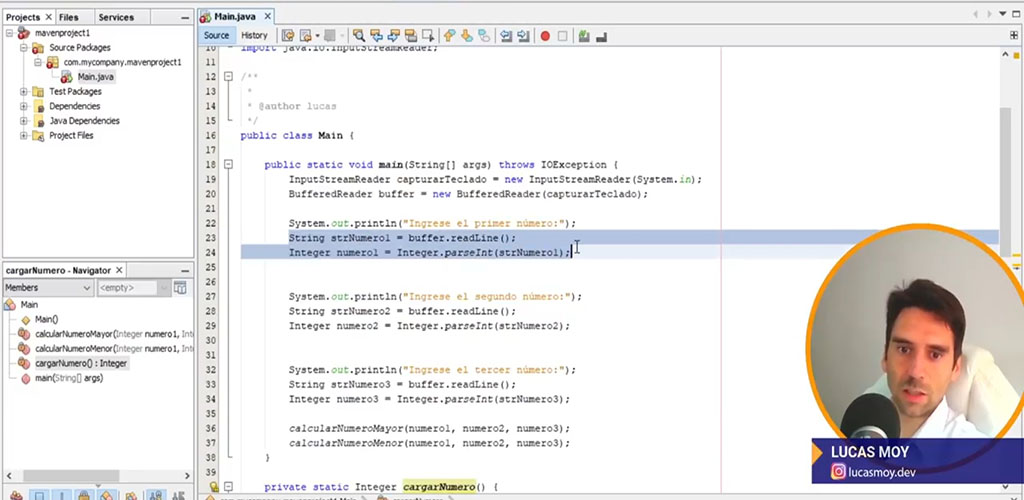The width and height of the screenshot is (1024, 500).
Task: Click the split editor icon at toolbar right
Action: [x=1014, y=36]
